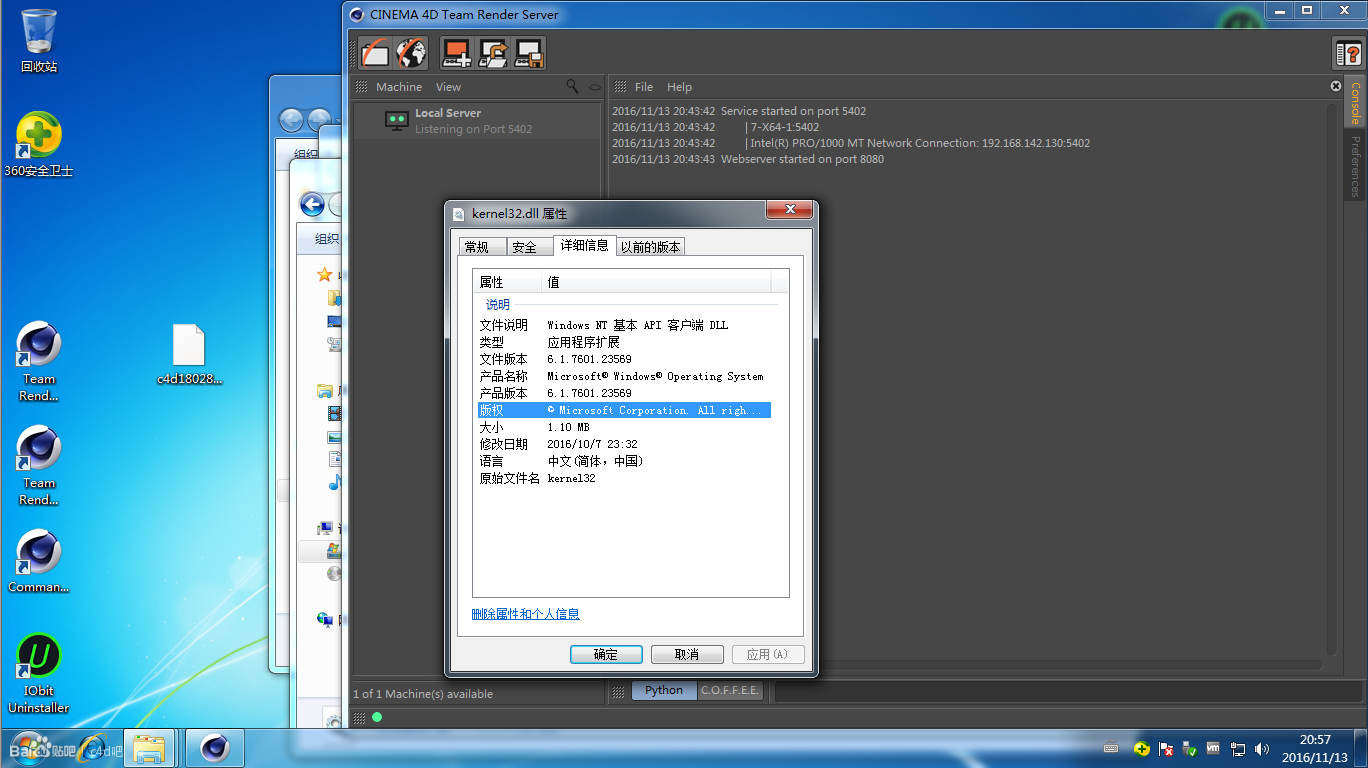The width and height of the screenshot is (1368, 768).
Task: Click the Favorites star in Explorer sidebar
Action: 324,274
